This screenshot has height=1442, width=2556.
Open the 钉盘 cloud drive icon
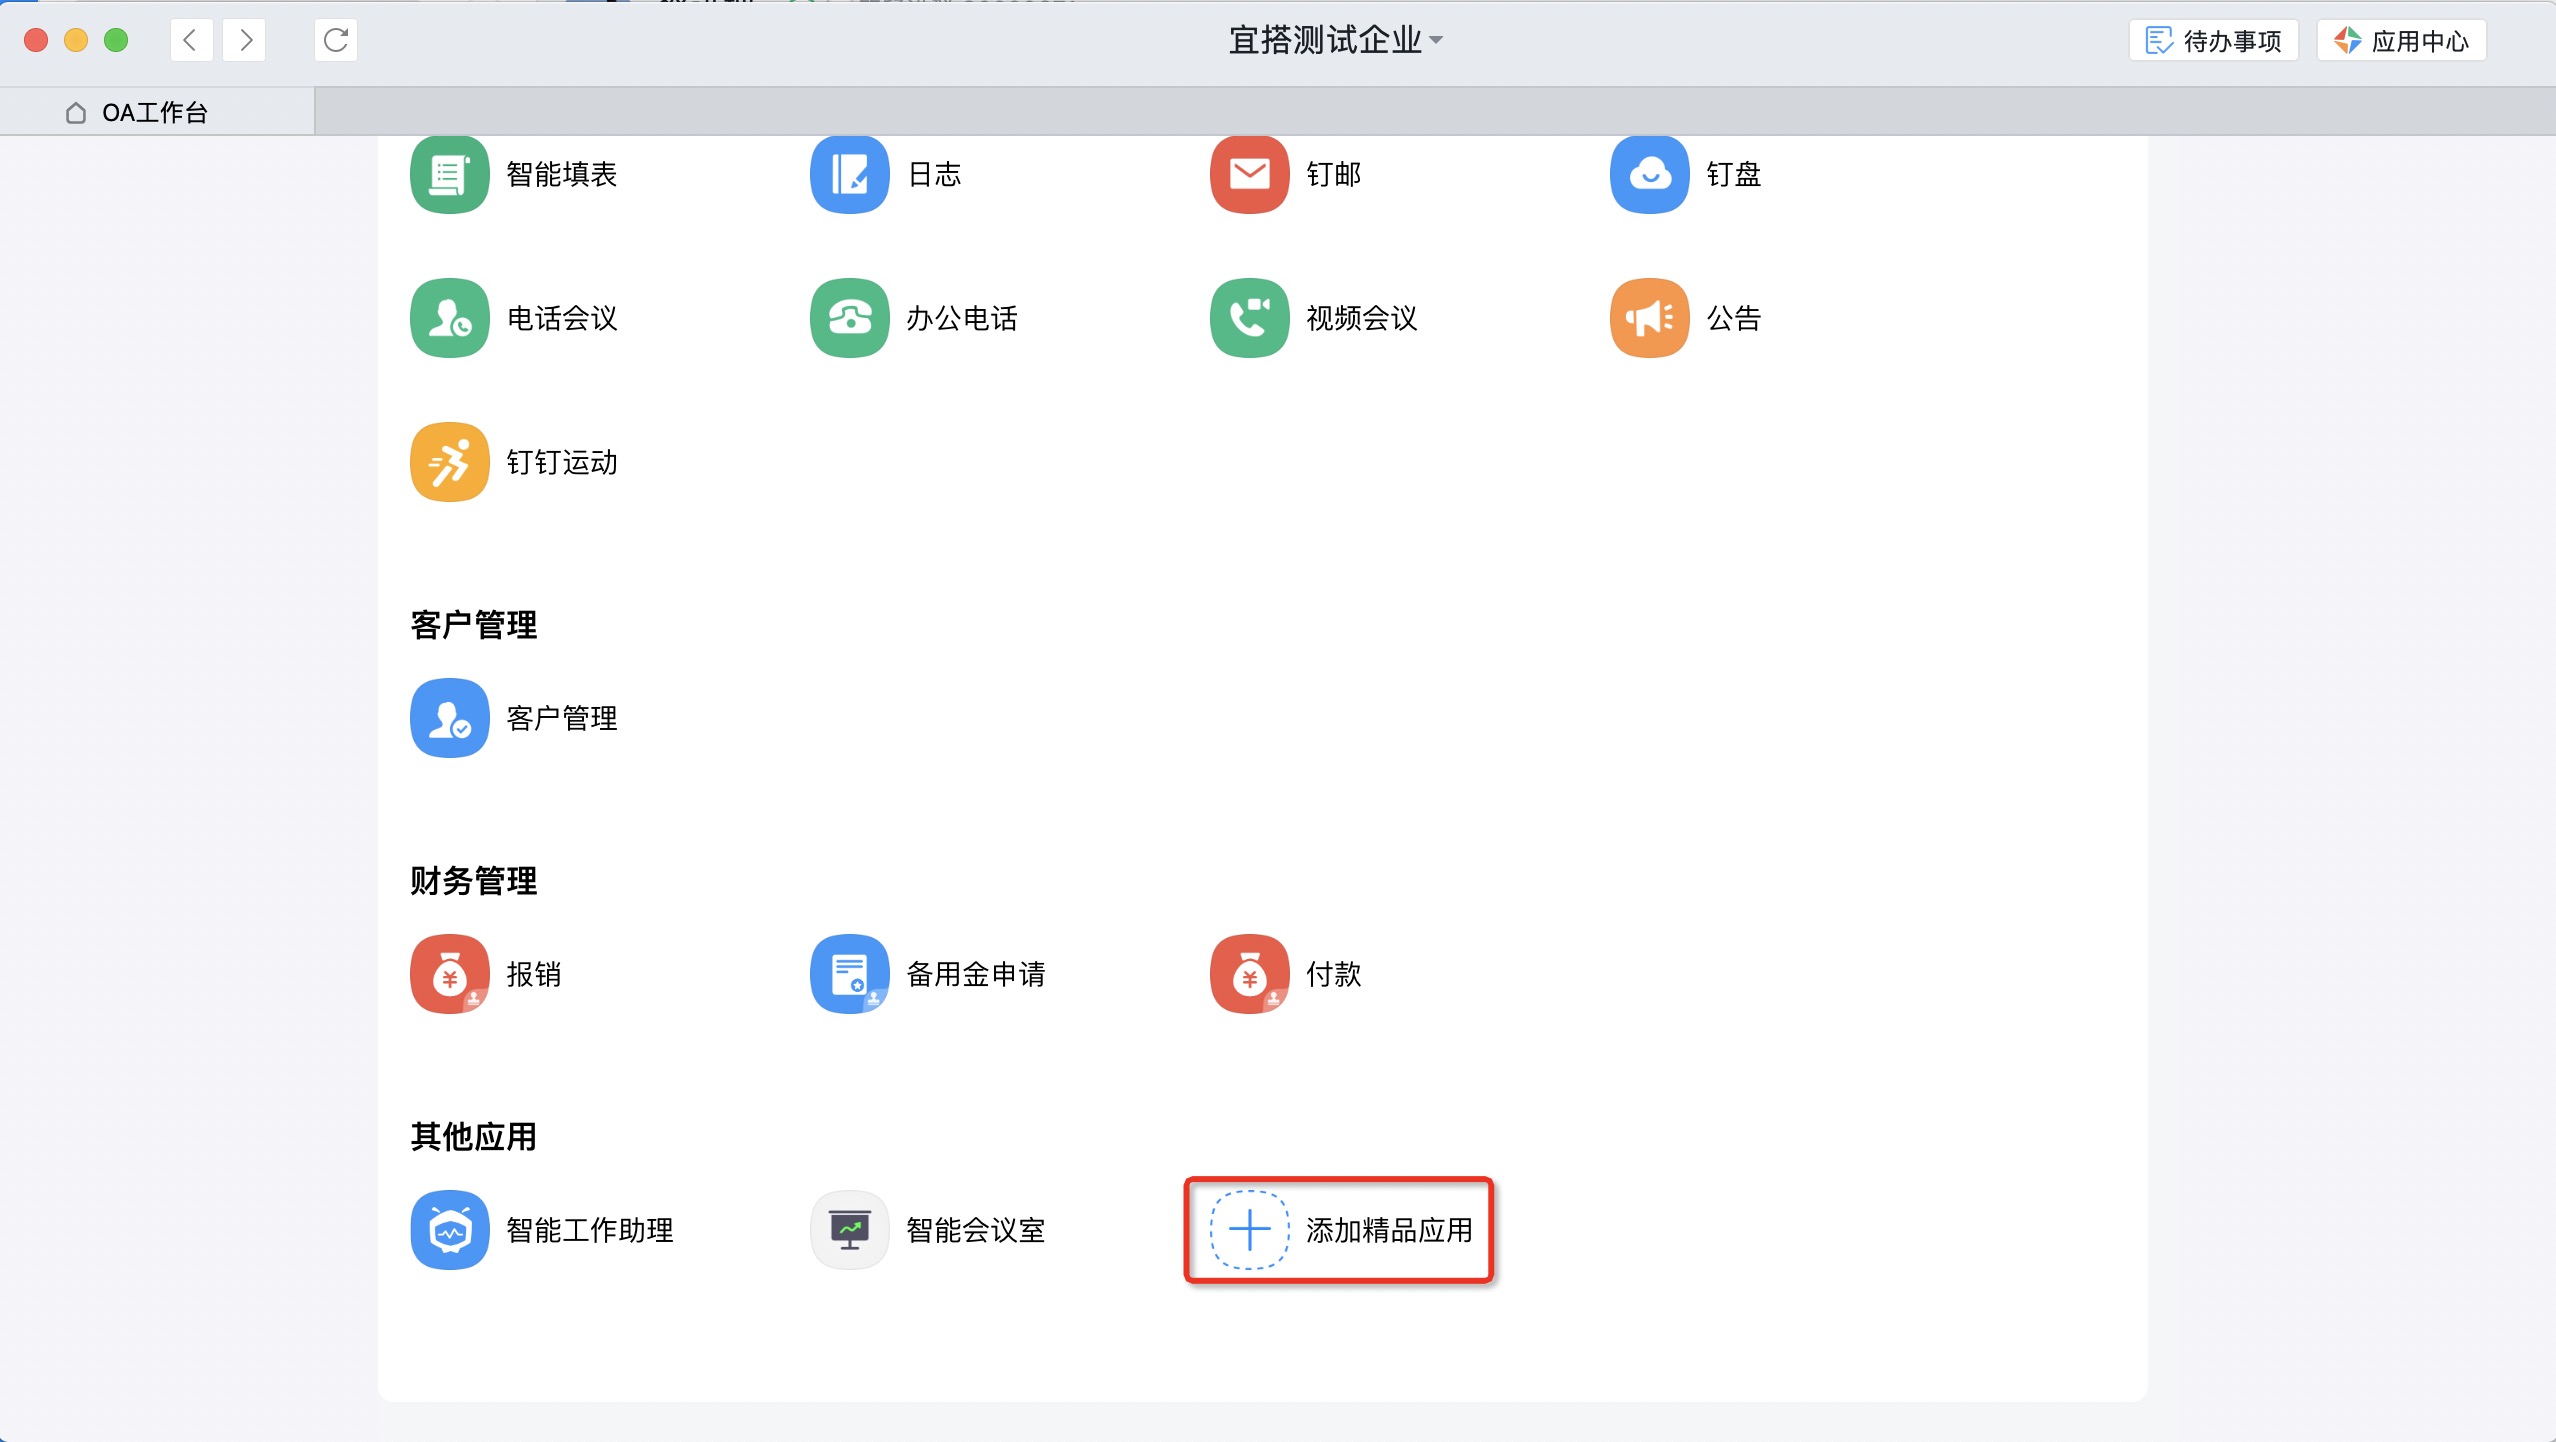pos(1649,175)
